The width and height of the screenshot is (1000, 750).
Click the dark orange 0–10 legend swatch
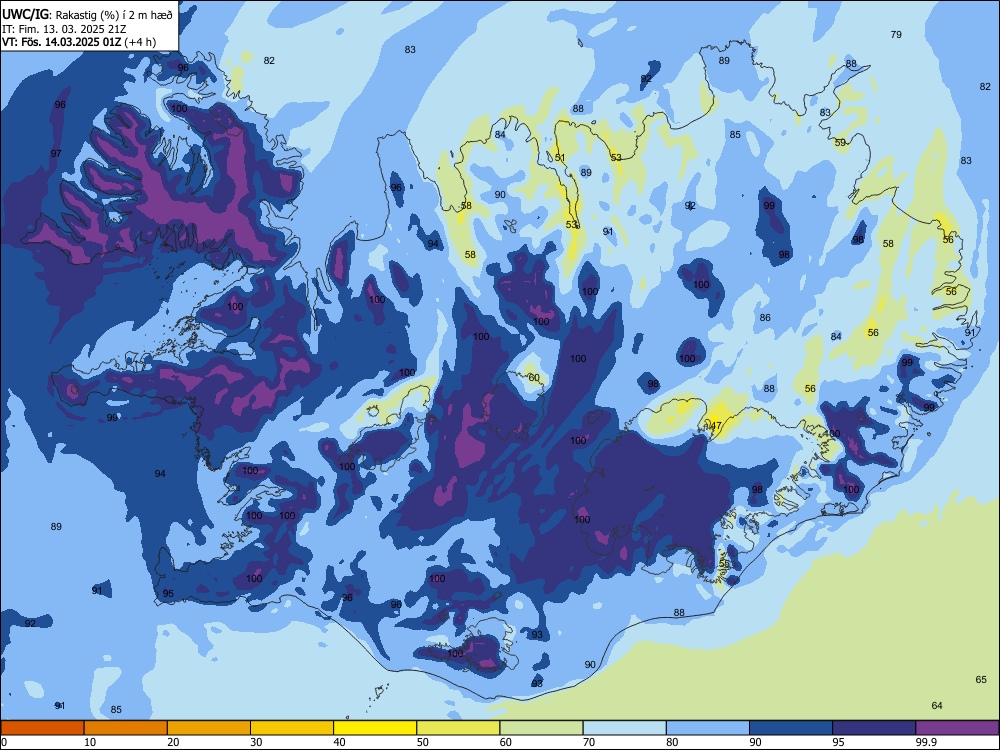pyautogui.click(x=42, y=728)
